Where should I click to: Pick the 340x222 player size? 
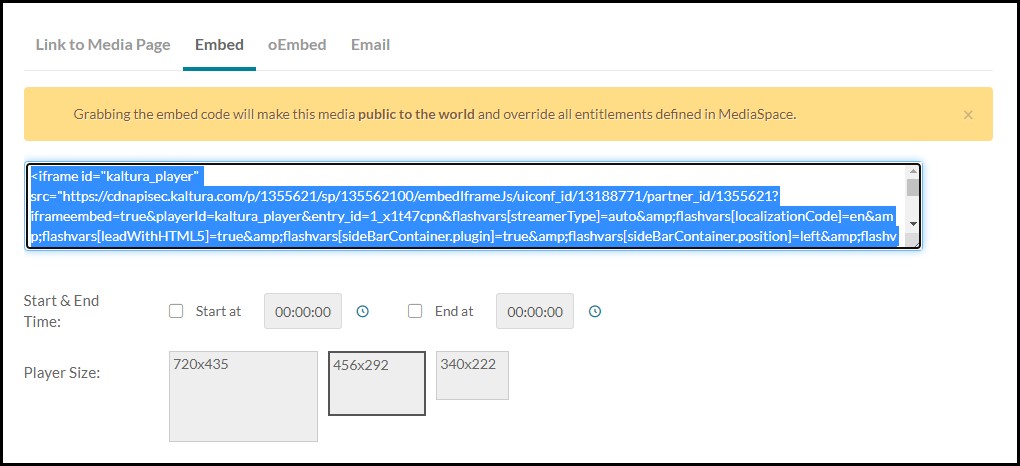tap(472, 375)
